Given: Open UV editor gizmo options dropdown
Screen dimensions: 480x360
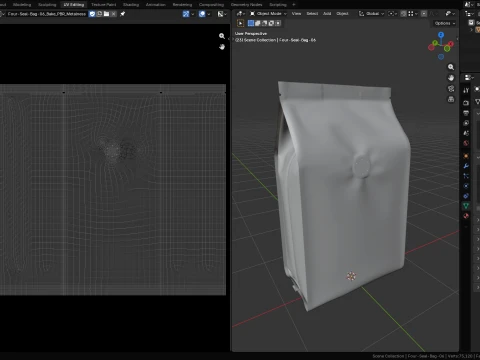Looking at the screenshot, I should point(193,14).
